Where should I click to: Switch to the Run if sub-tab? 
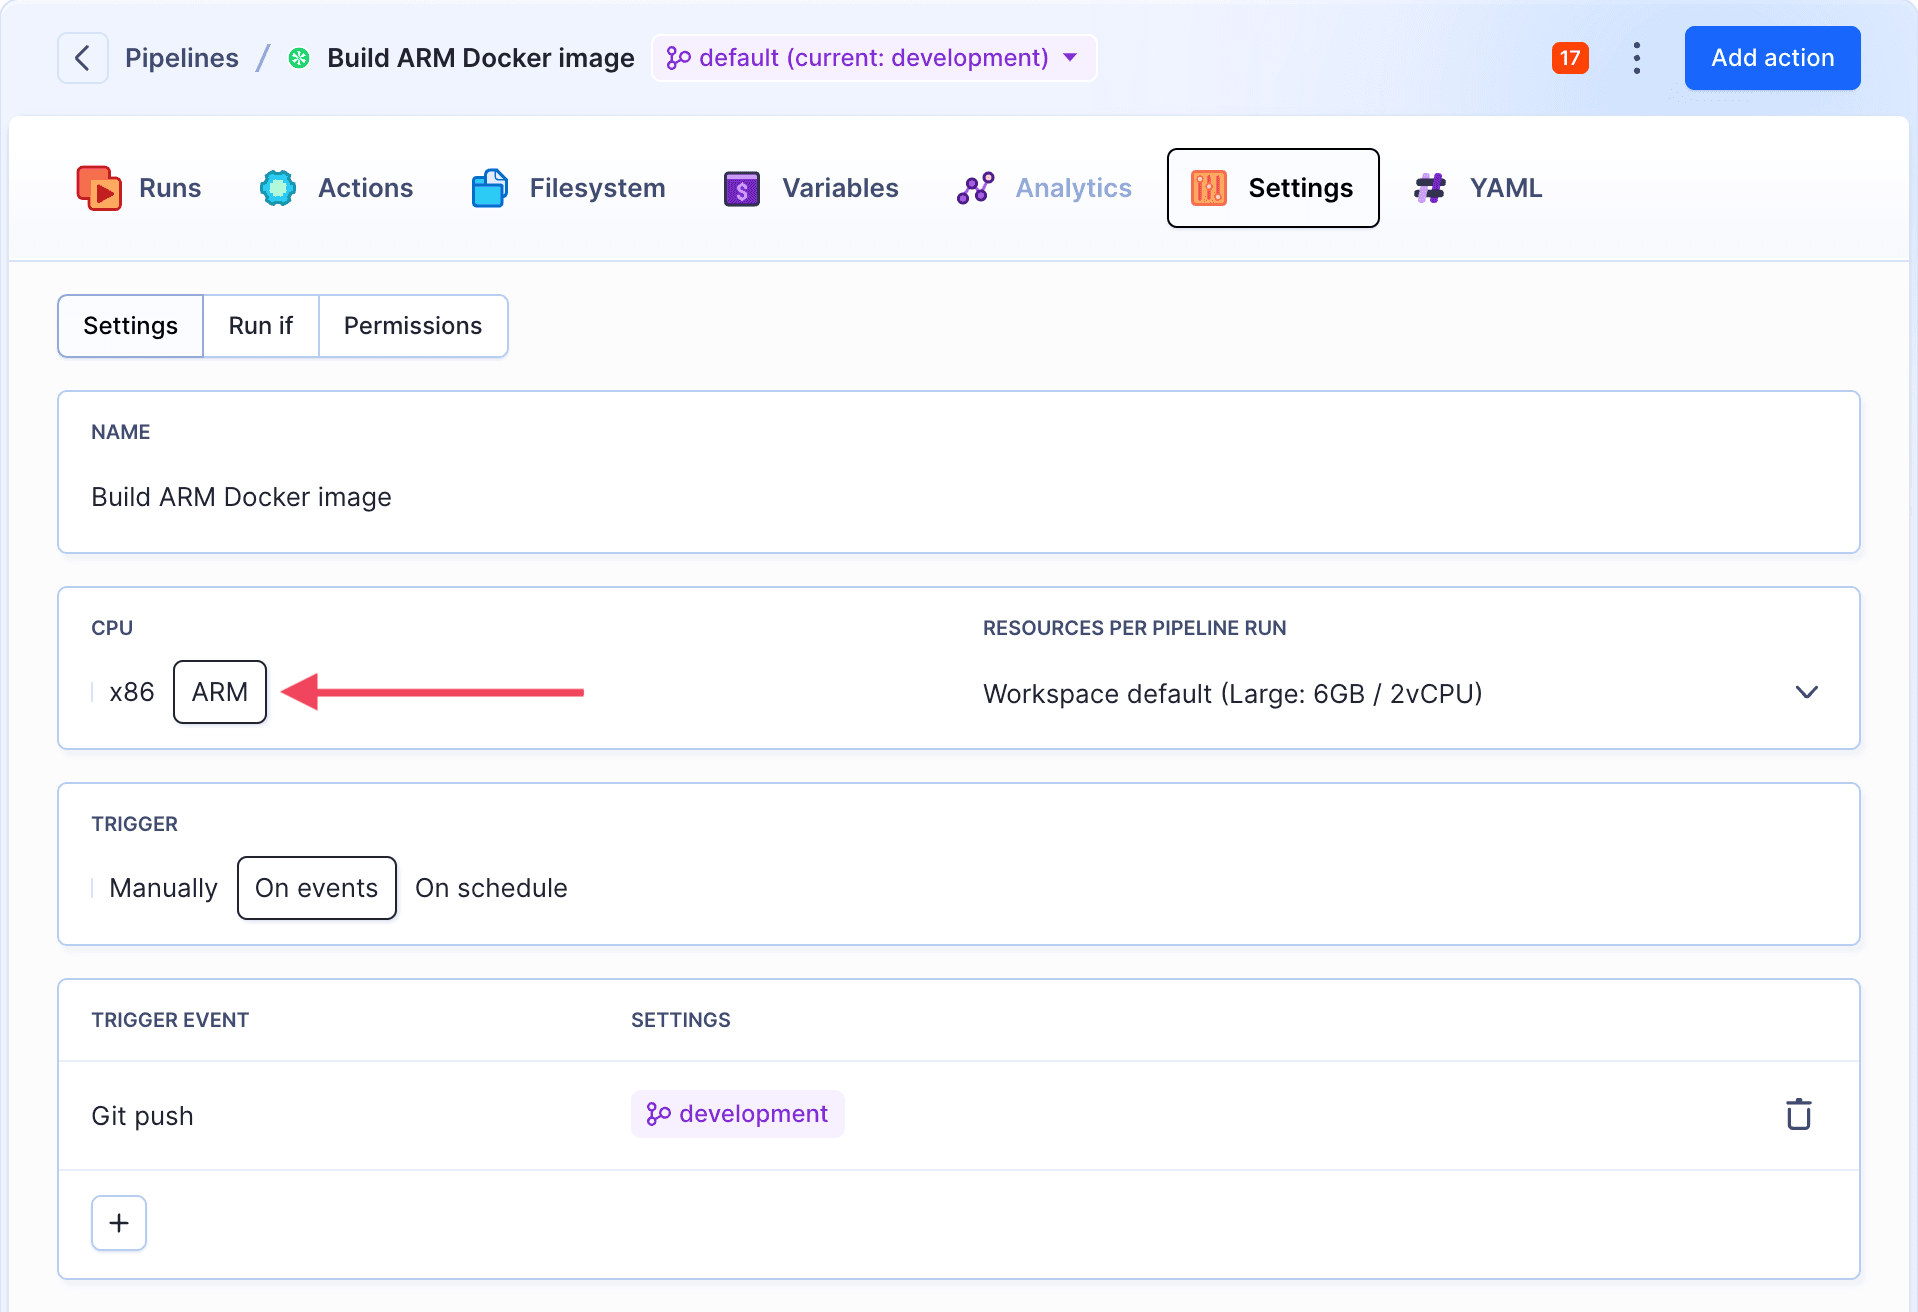click(260, 326)
